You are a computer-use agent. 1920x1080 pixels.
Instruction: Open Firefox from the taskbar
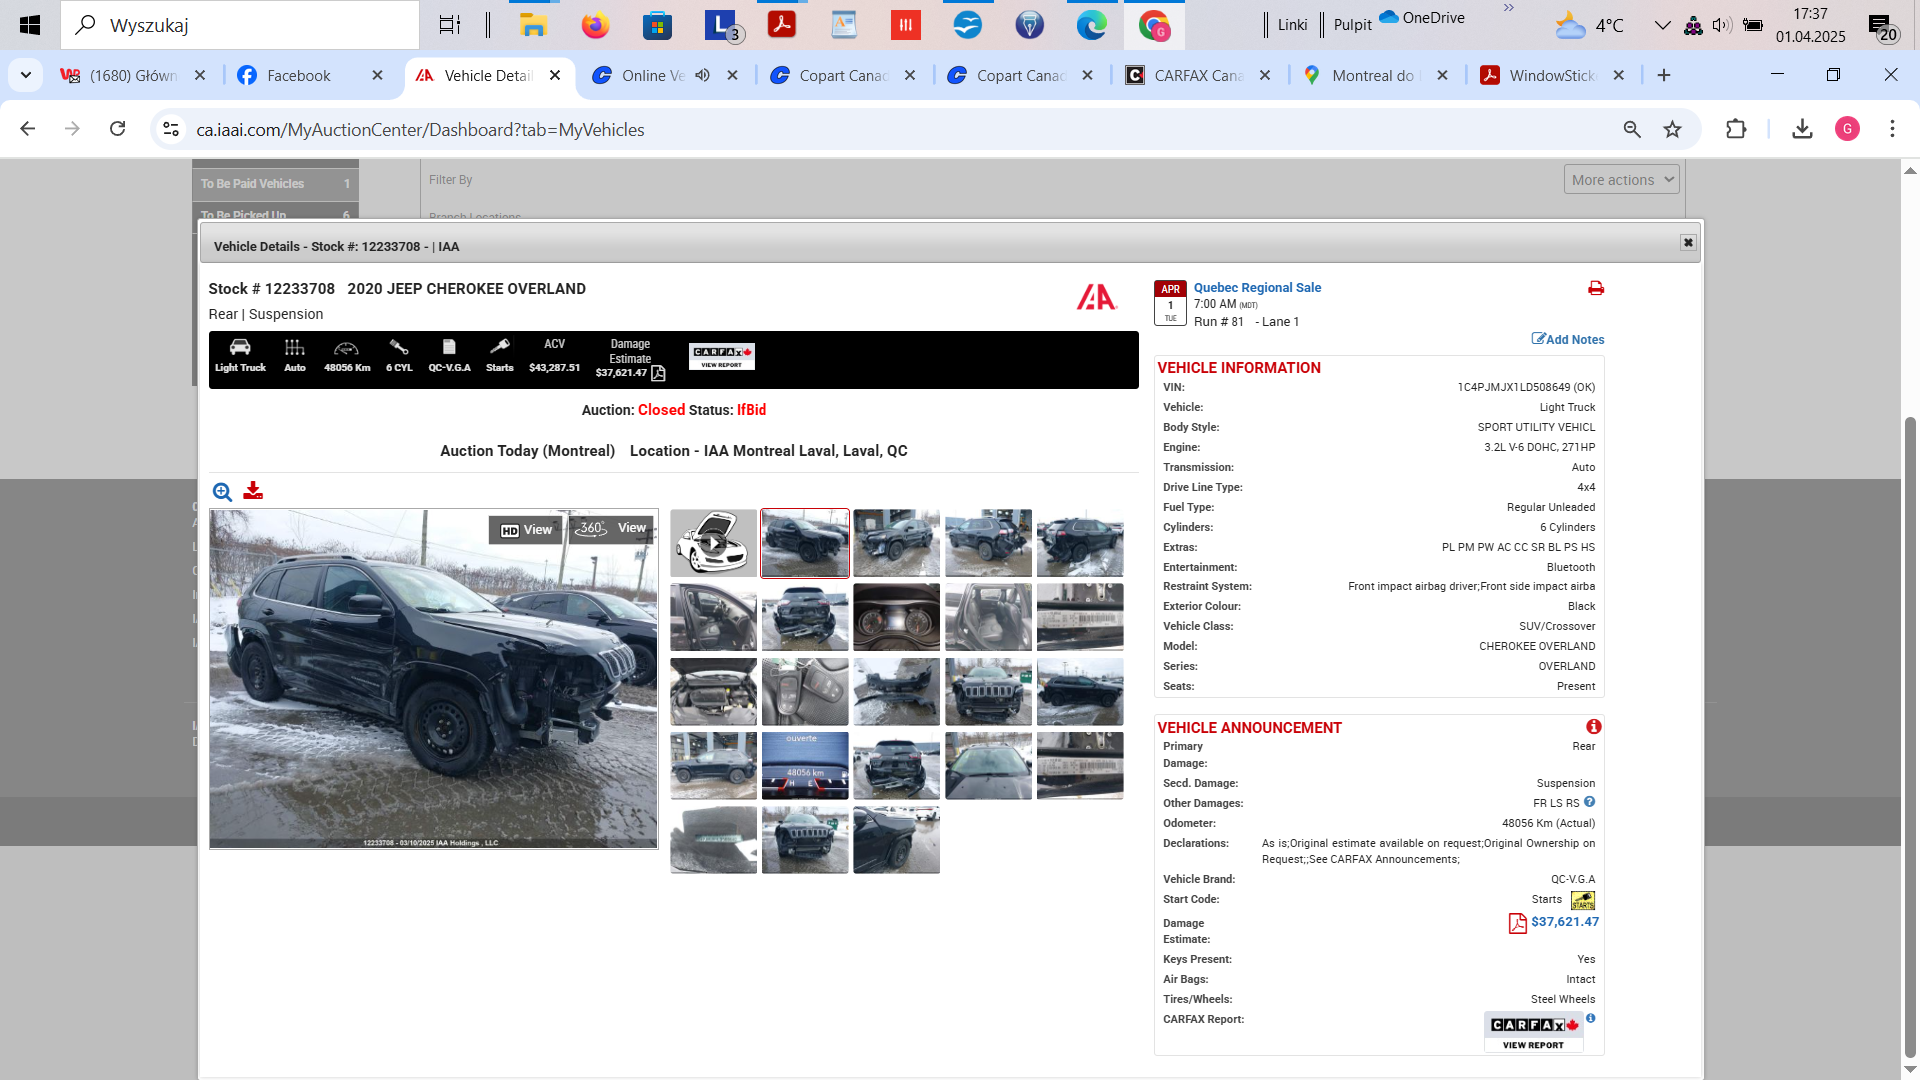595,25
